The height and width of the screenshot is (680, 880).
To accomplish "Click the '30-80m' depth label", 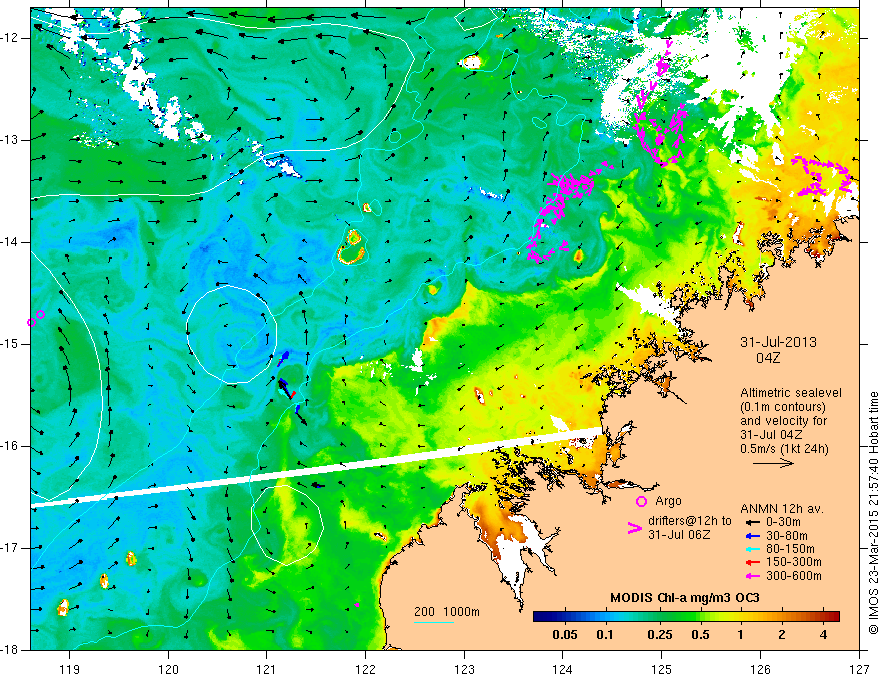I will pos(787,536).
